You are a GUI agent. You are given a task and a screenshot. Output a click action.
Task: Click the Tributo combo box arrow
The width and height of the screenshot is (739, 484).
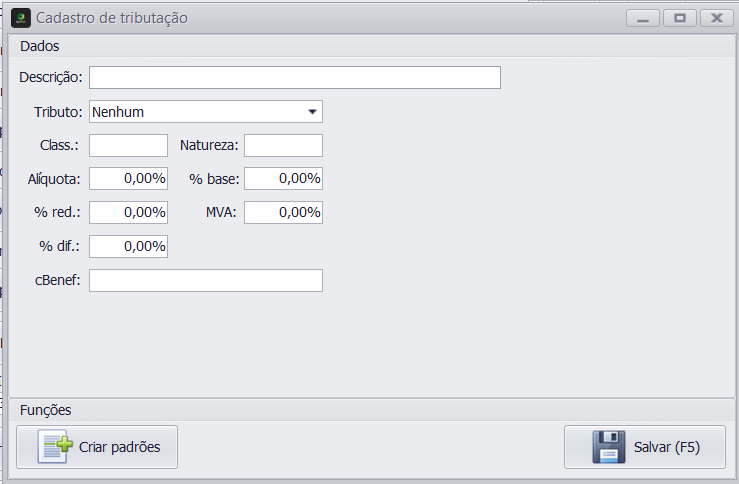pyautogui.click(x=312, y=112)
